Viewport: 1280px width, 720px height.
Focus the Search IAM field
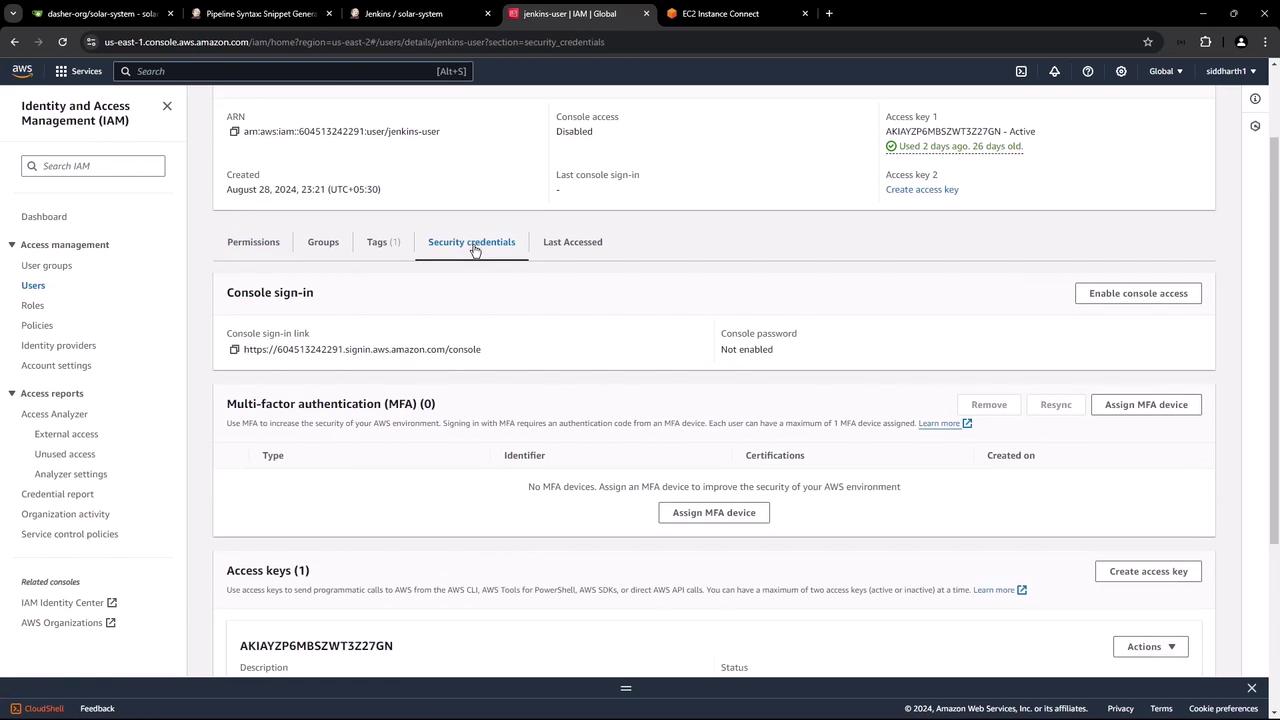[x=93, y=166]
